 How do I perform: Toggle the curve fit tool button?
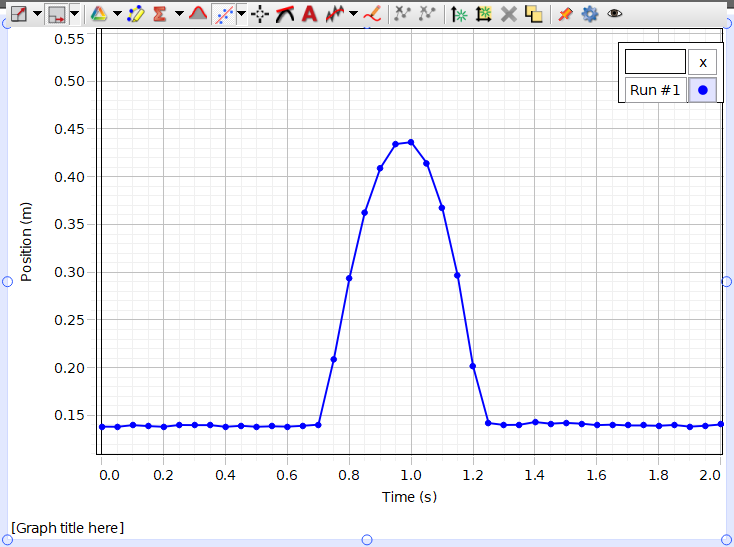pos(224,14)
